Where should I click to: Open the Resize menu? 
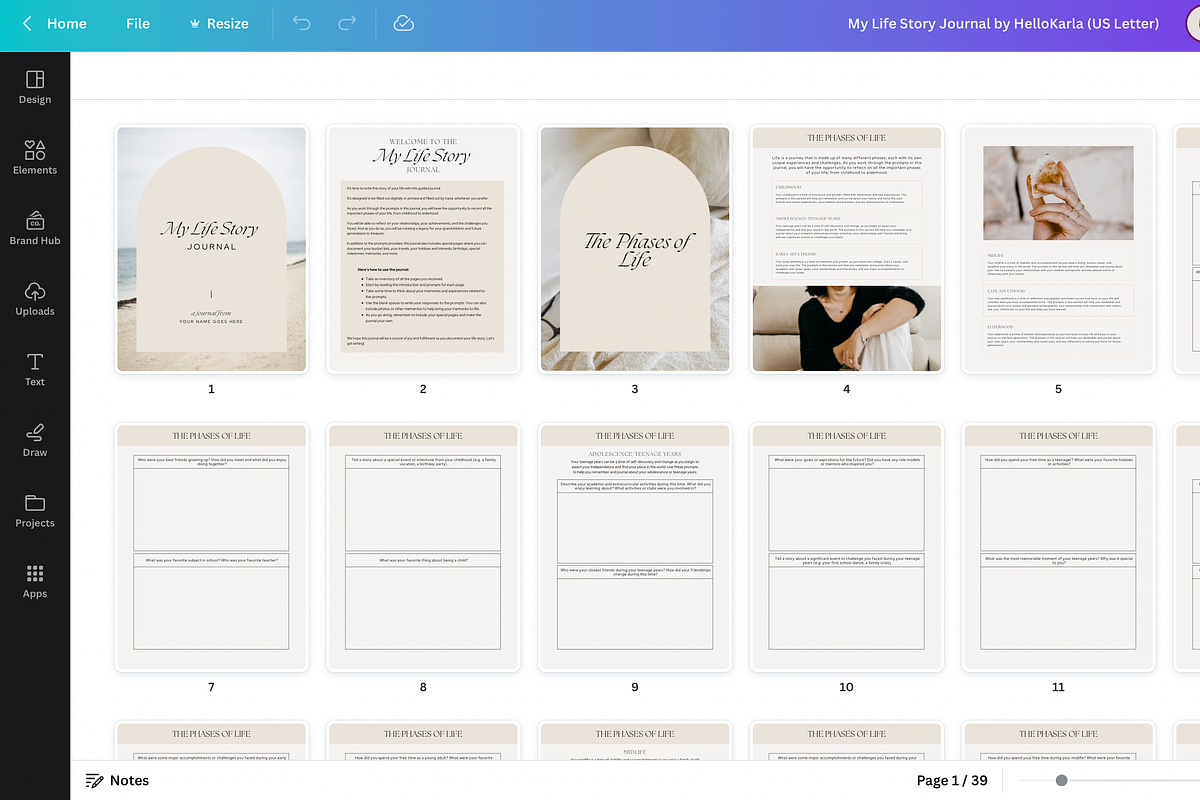(x=218, y=23)
